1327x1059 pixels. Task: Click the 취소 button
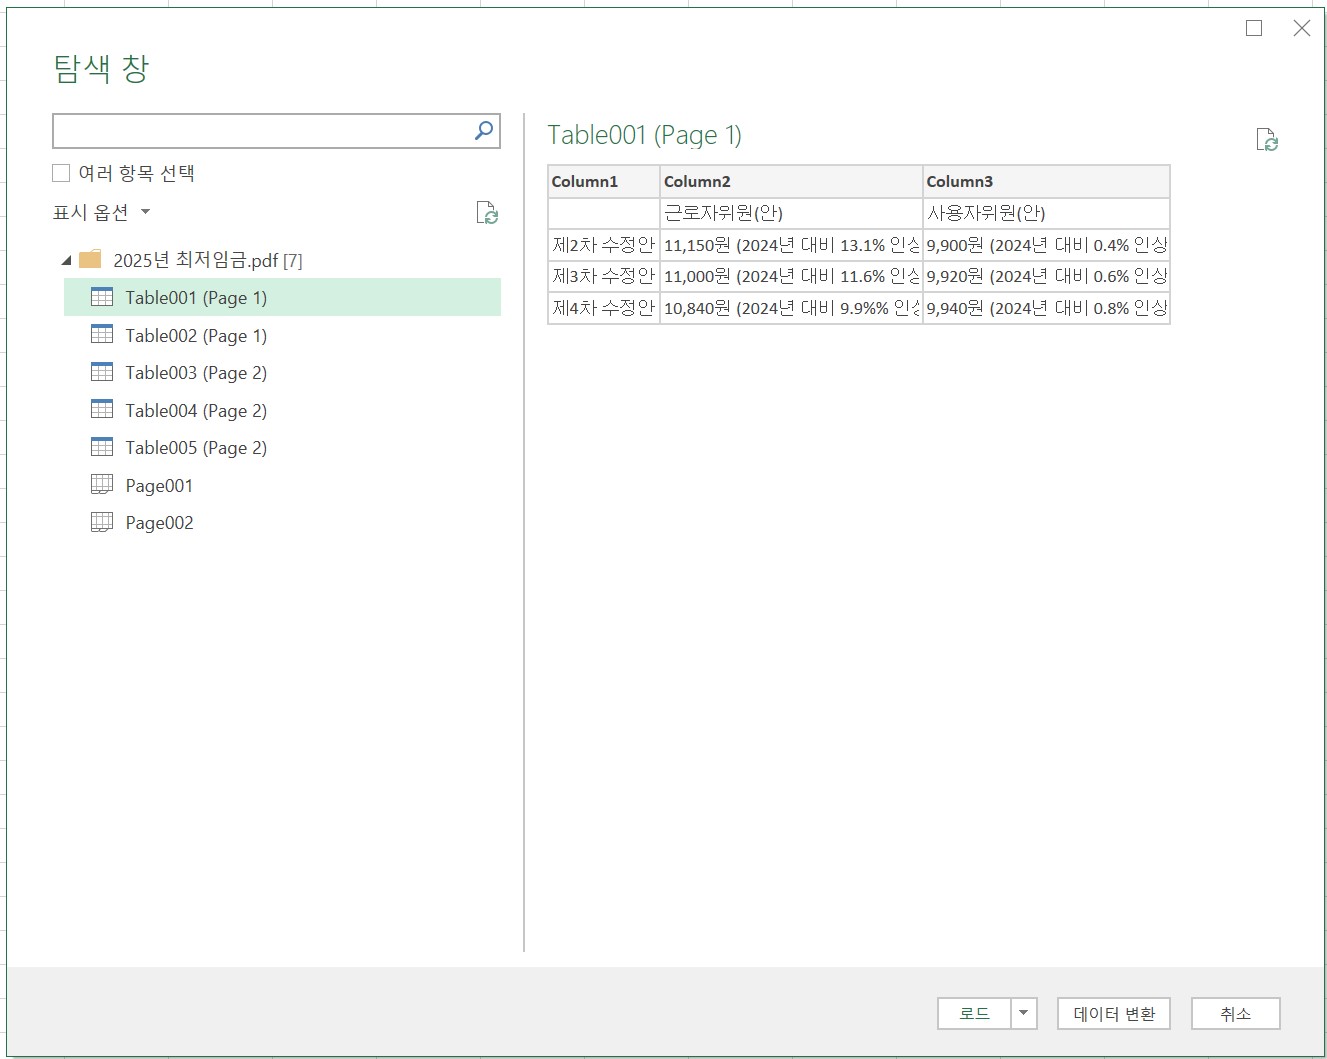coord(1235,1014)
